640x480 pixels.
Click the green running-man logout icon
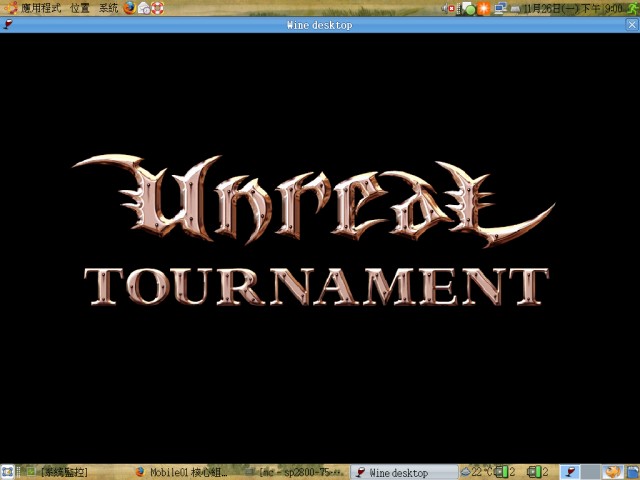click(x=633, y=8)
